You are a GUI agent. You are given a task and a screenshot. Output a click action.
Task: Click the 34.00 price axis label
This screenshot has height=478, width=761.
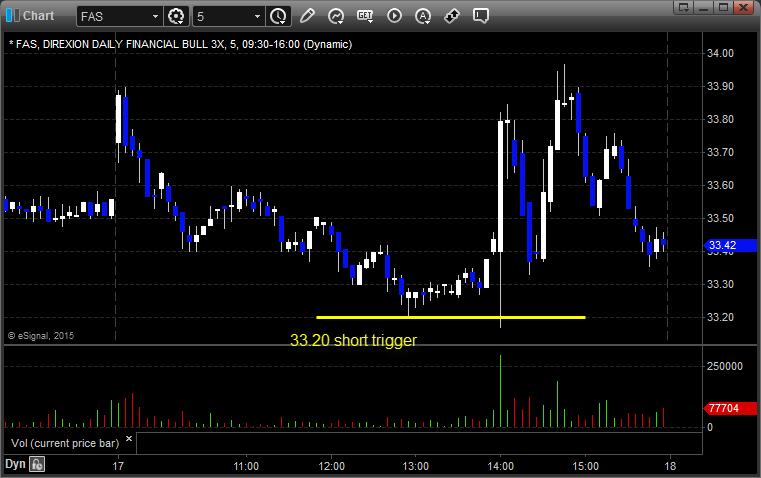pyautogui.click(x=720, y=53)
